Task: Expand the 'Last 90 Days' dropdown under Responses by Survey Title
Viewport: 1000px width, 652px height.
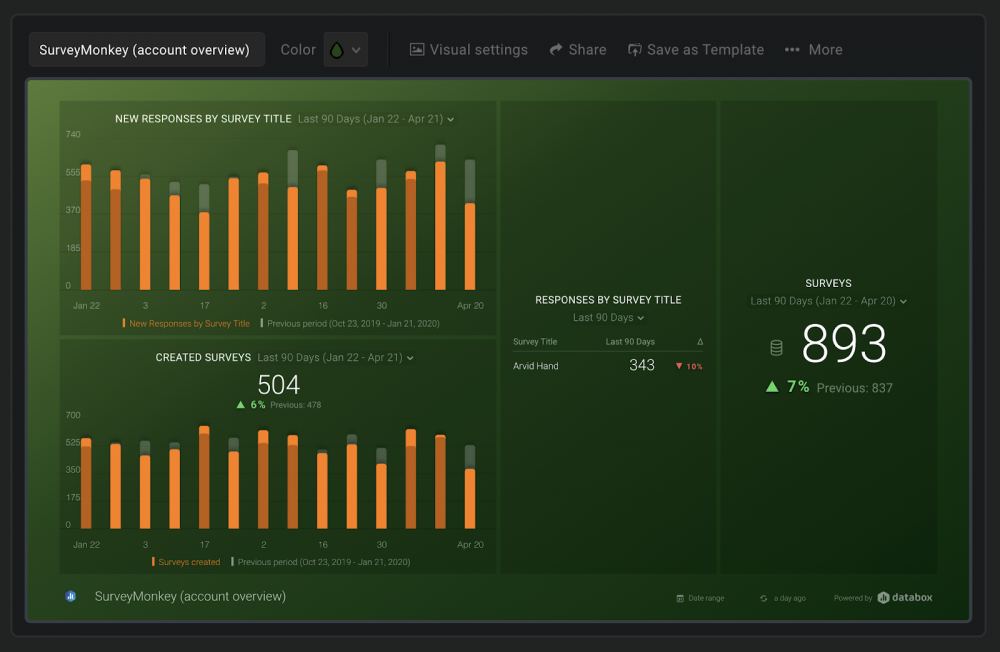Action: [608, 317]
